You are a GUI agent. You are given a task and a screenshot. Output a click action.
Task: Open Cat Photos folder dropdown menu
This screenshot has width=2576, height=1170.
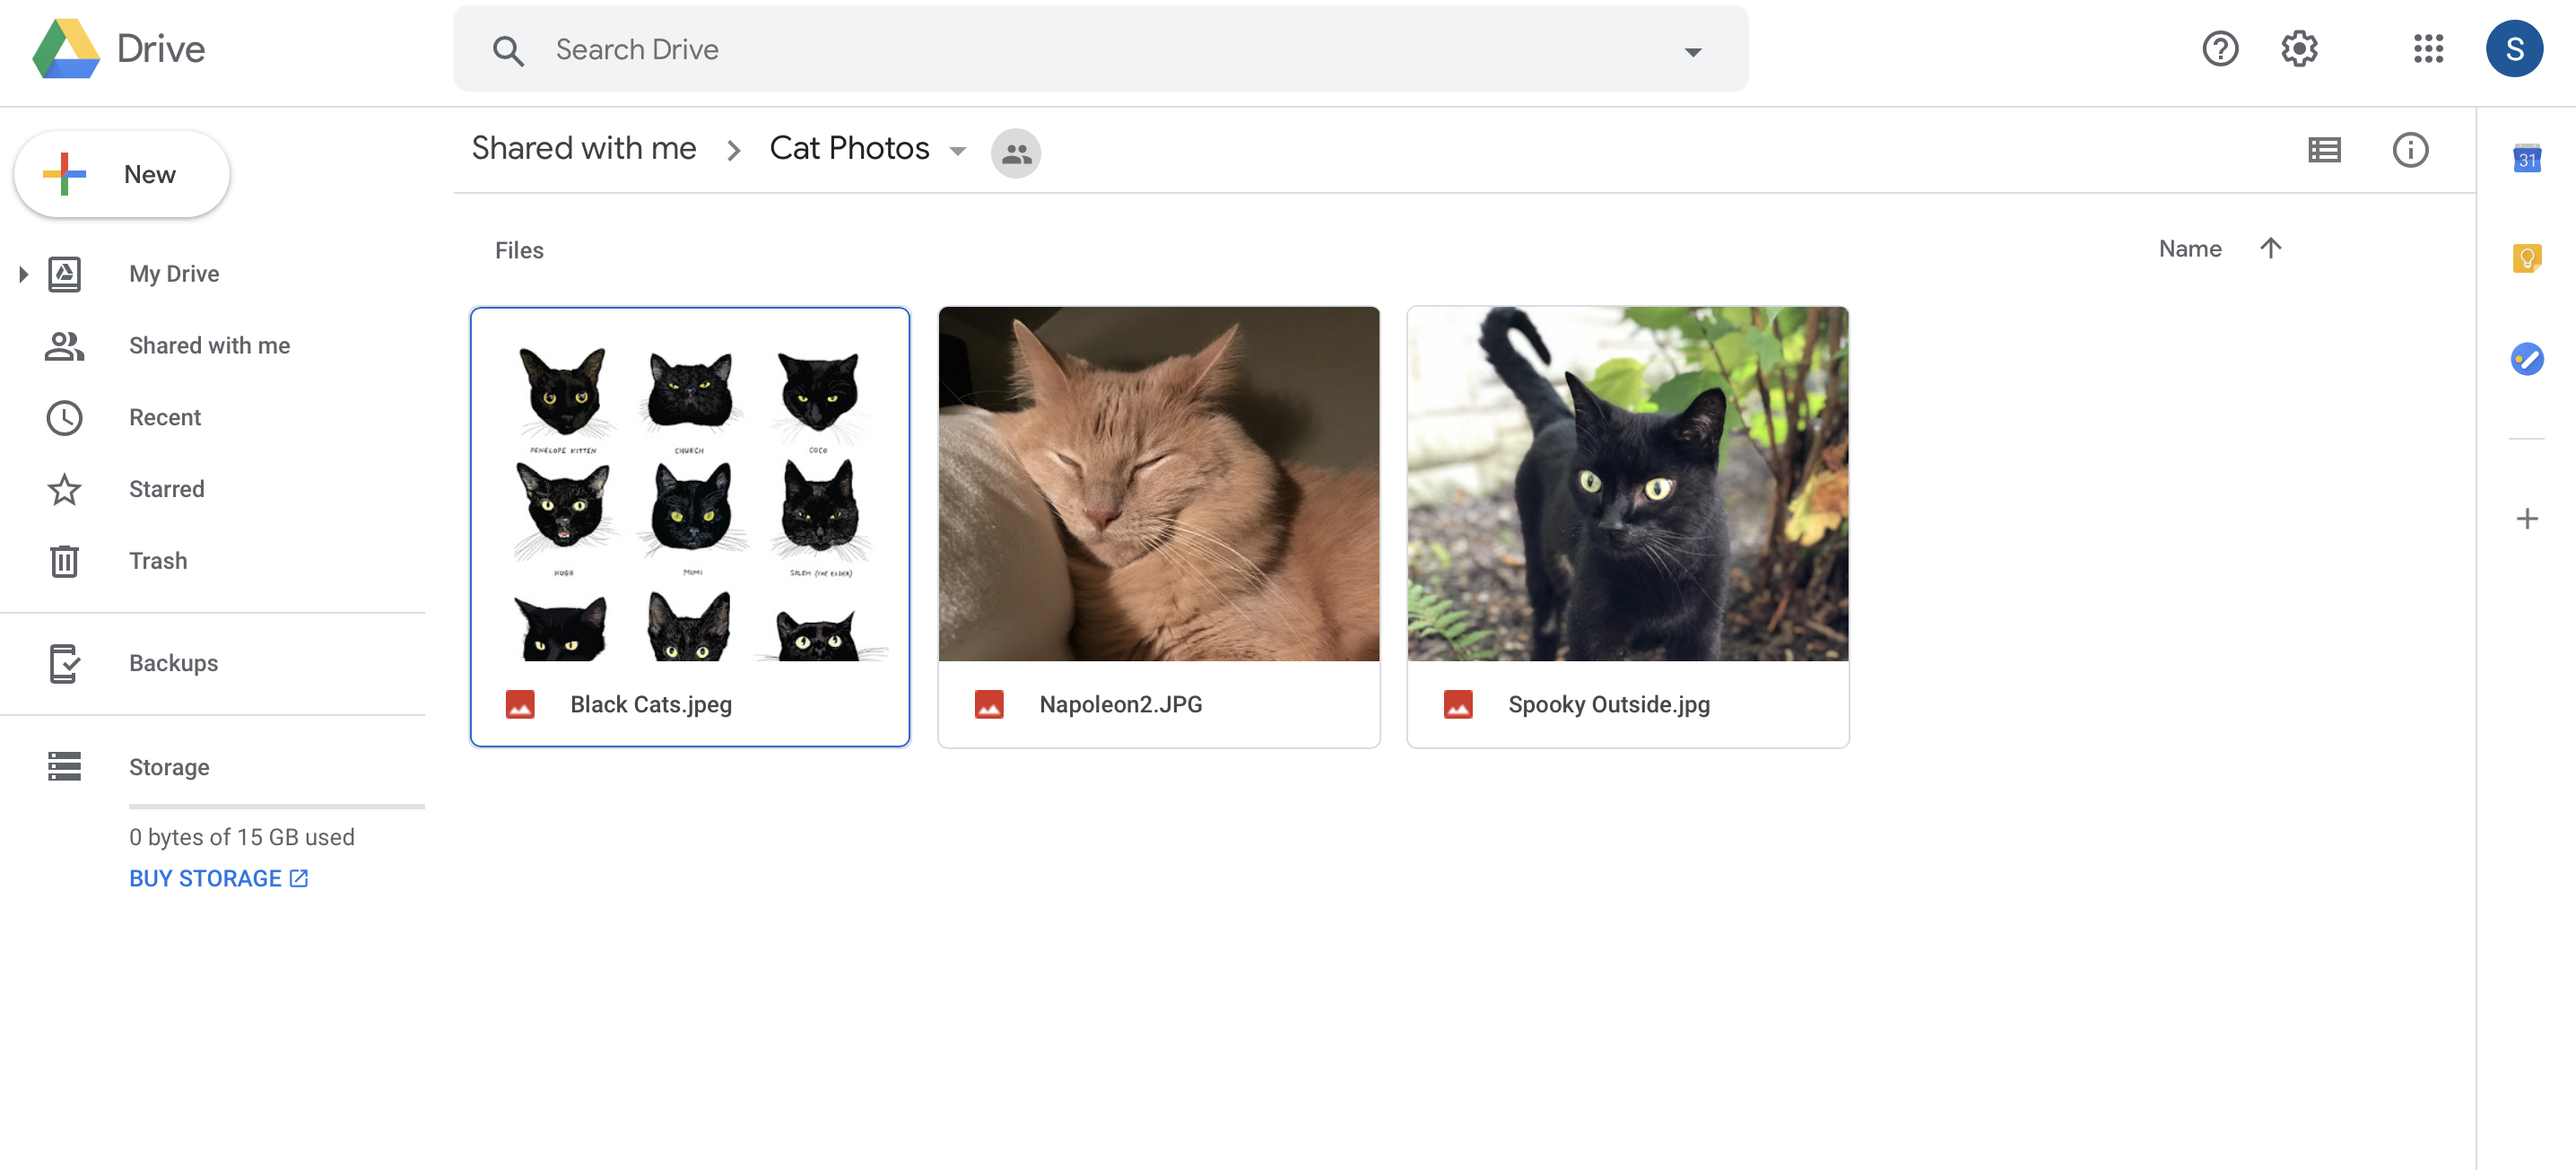(x=957, y=151)
